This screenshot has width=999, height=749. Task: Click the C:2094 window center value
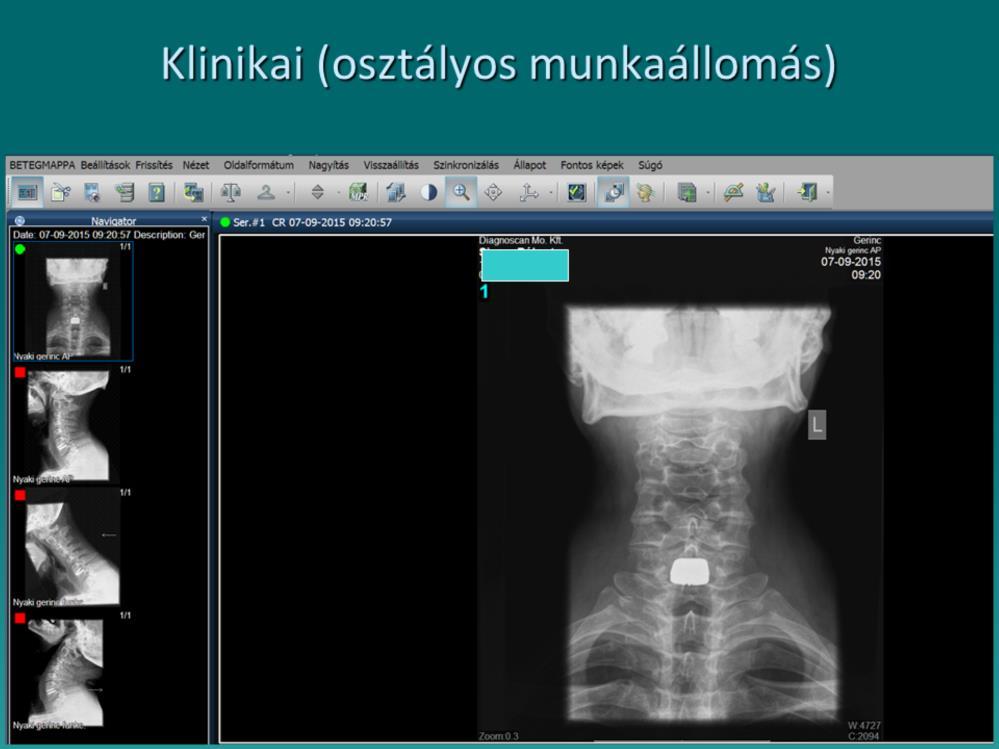[x=864, y=736]
